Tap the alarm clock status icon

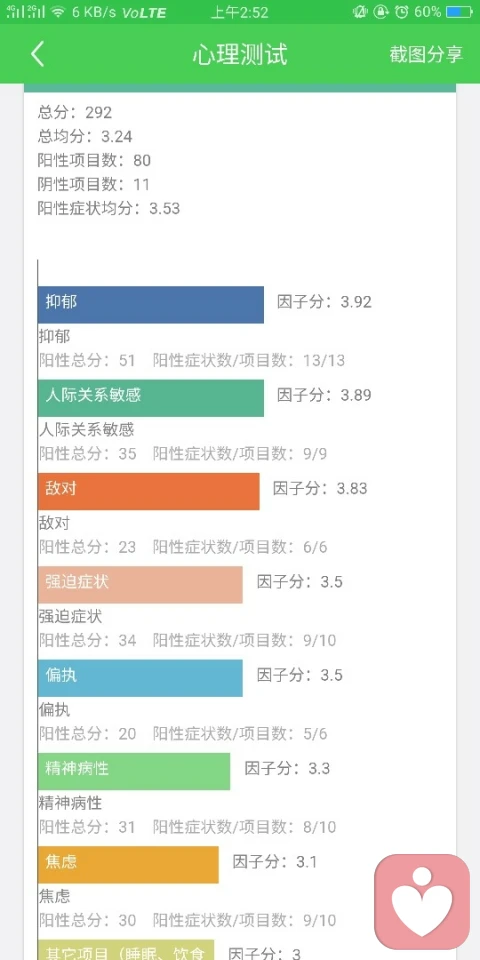[402, 12]
